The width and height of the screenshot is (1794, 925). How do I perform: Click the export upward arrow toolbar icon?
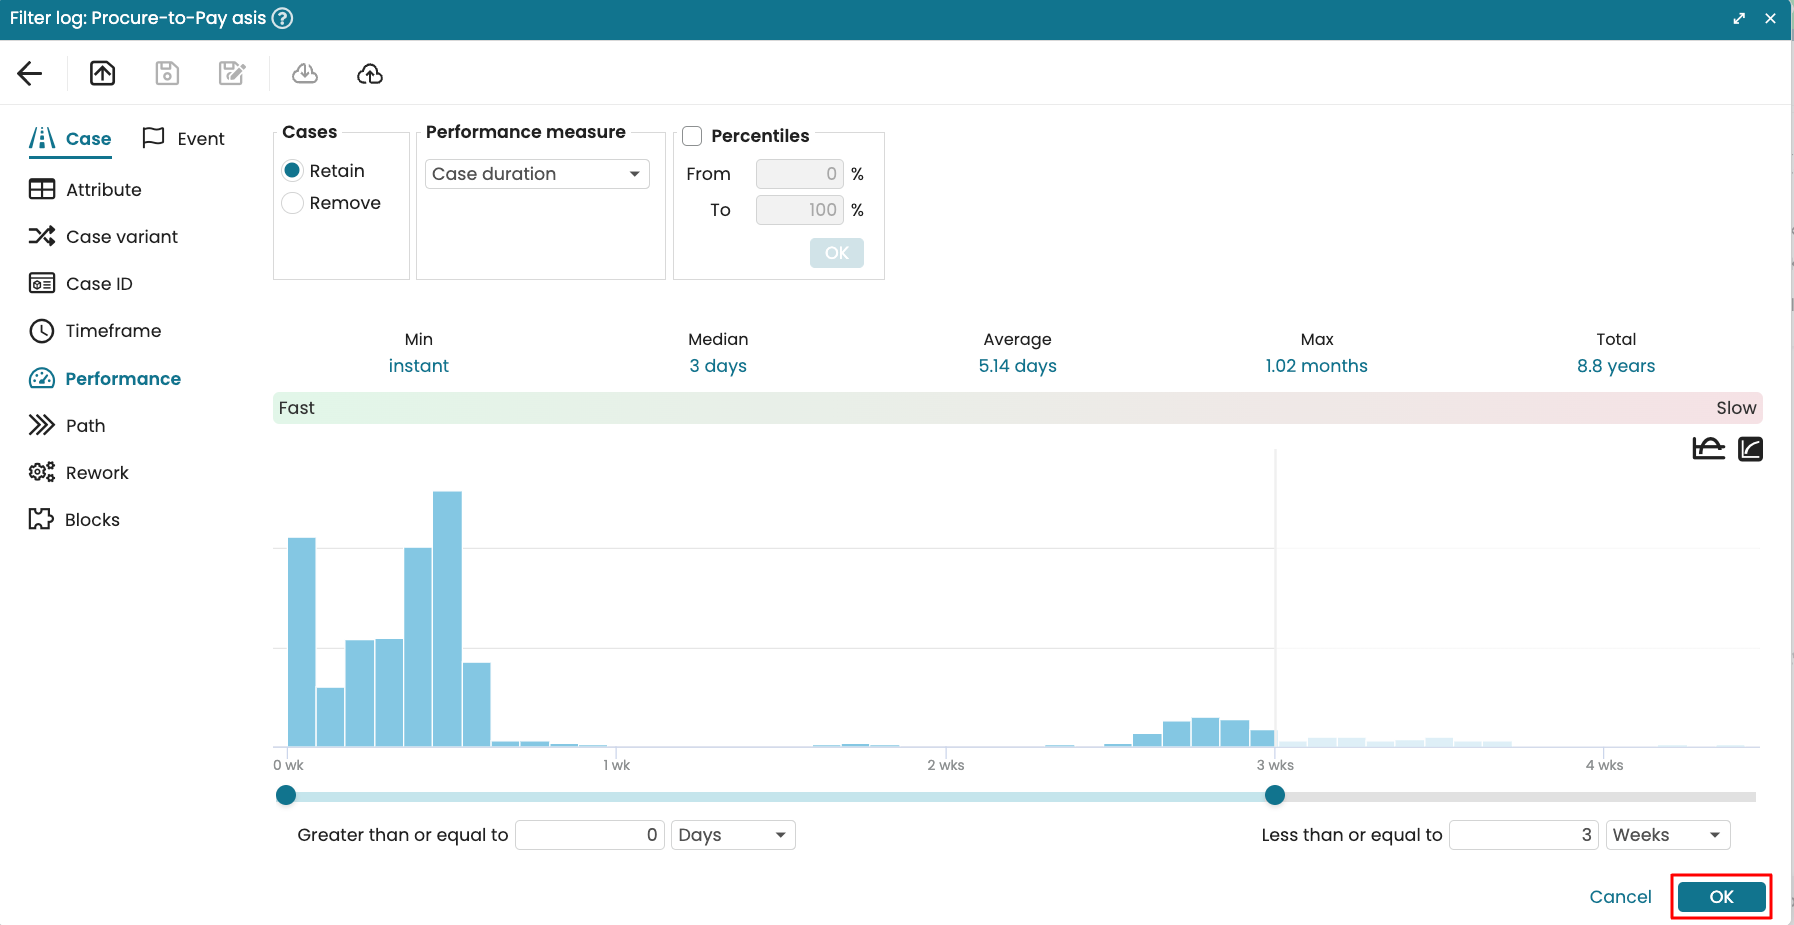[103, 73]
